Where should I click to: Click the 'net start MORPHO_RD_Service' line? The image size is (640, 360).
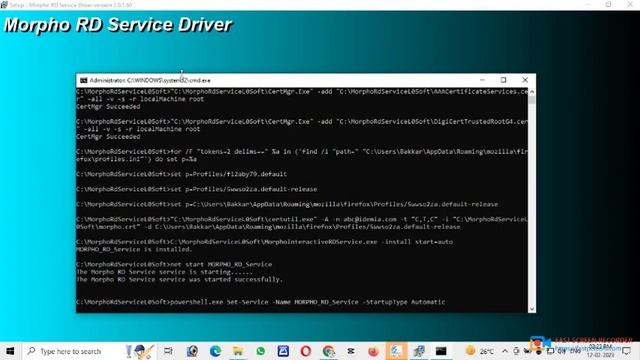(174, 264)
